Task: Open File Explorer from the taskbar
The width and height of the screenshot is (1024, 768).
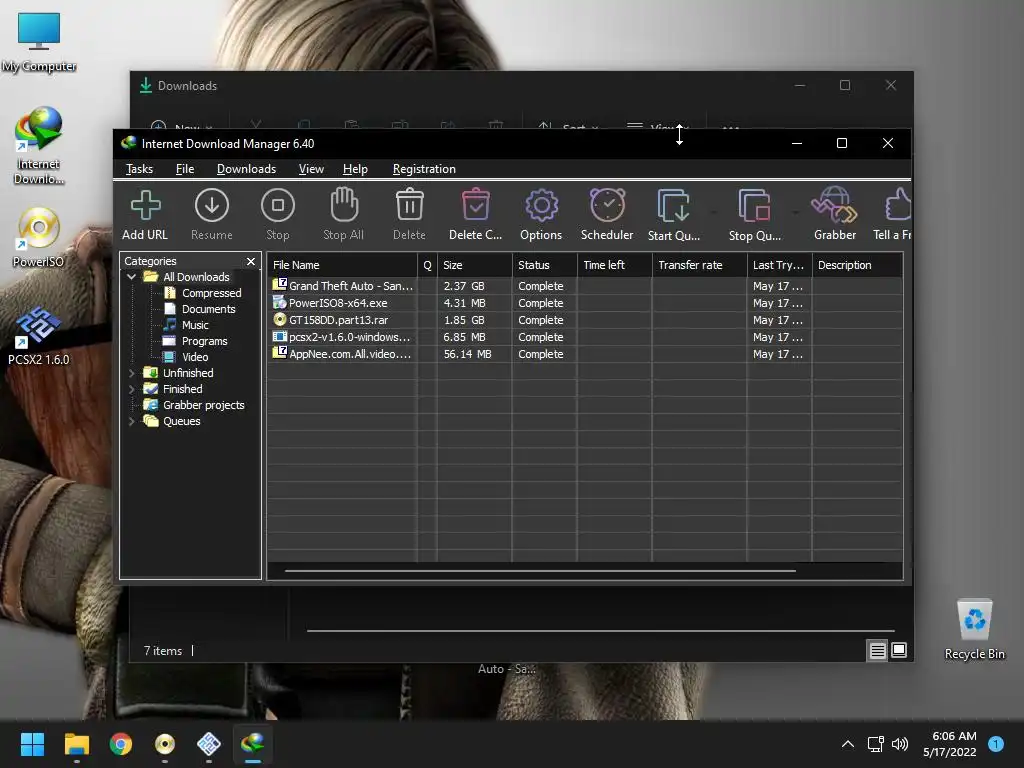Action: tap(76, 744)
